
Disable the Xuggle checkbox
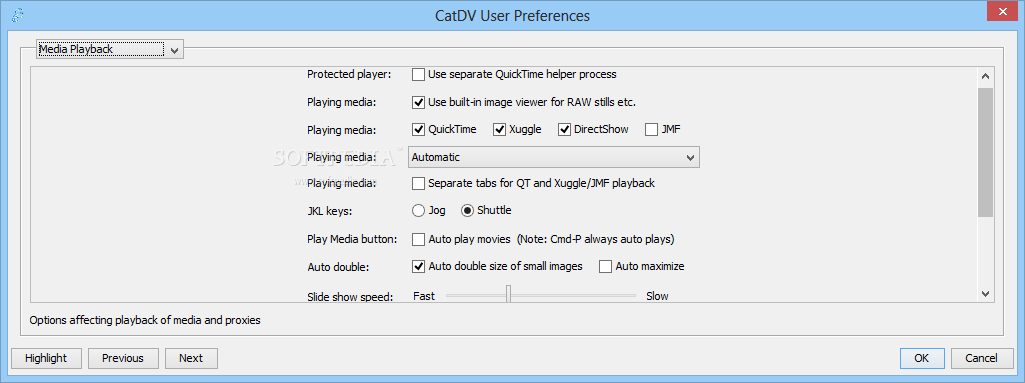point(499,129)
